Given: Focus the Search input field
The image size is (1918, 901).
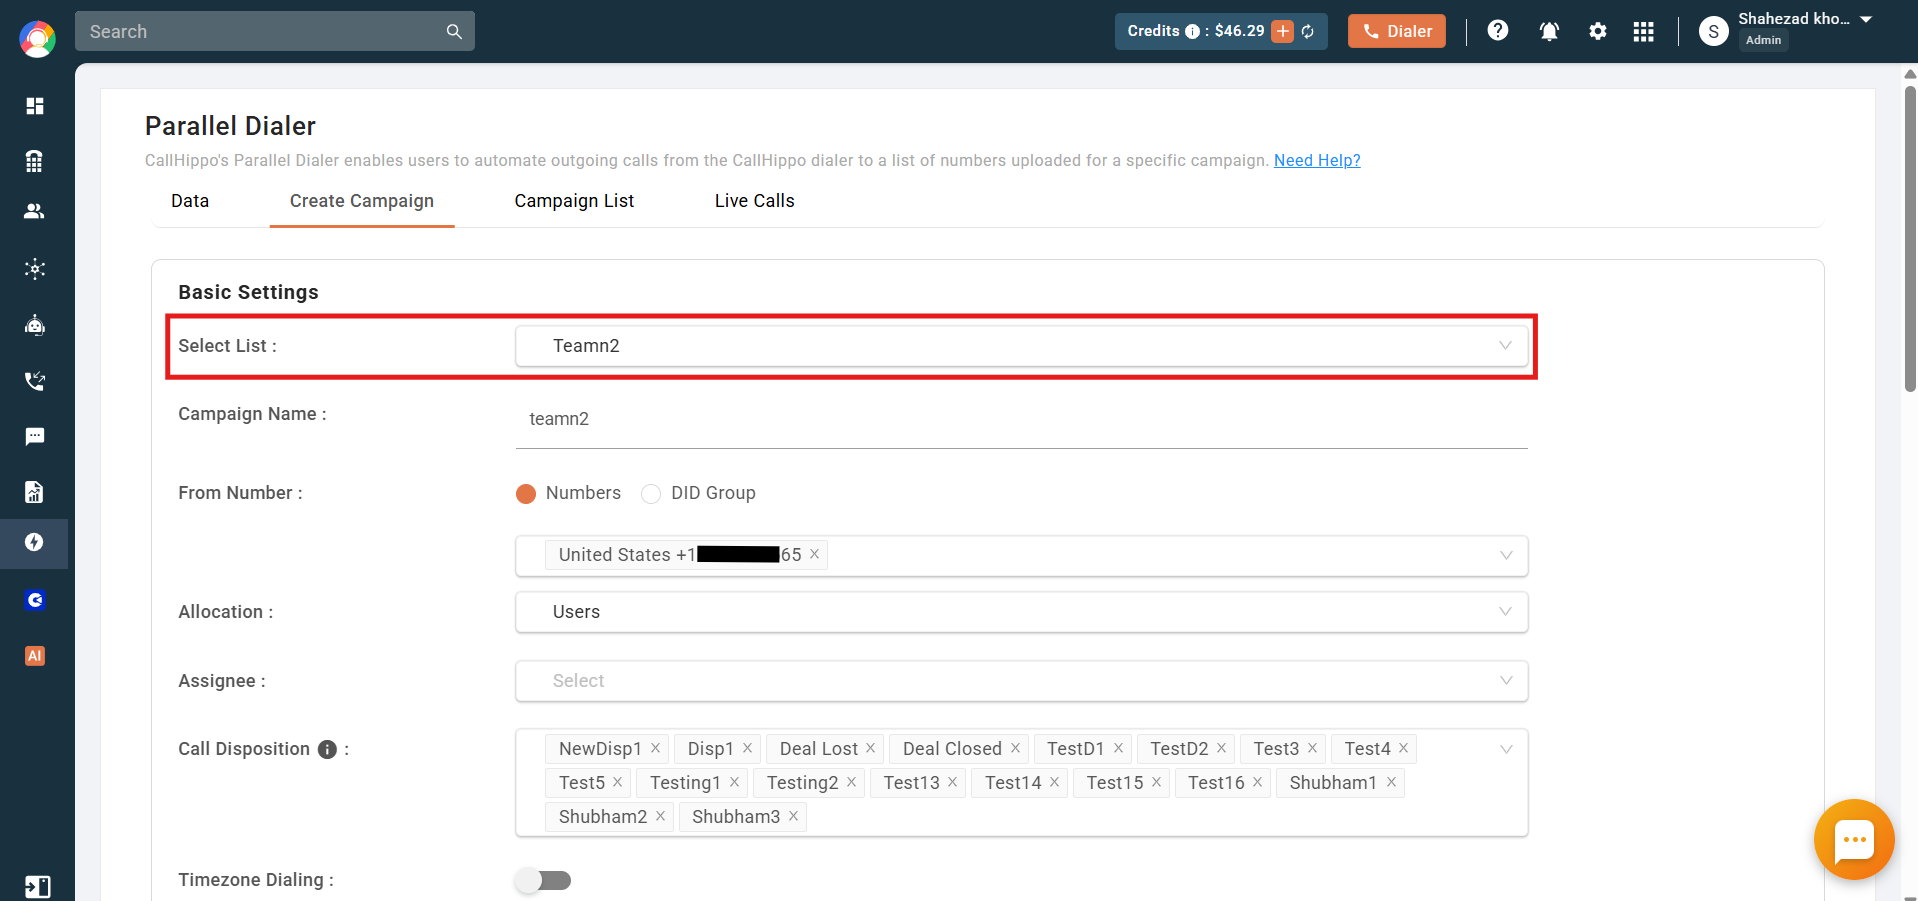Looking at the screenshot, I should point(275,32).
